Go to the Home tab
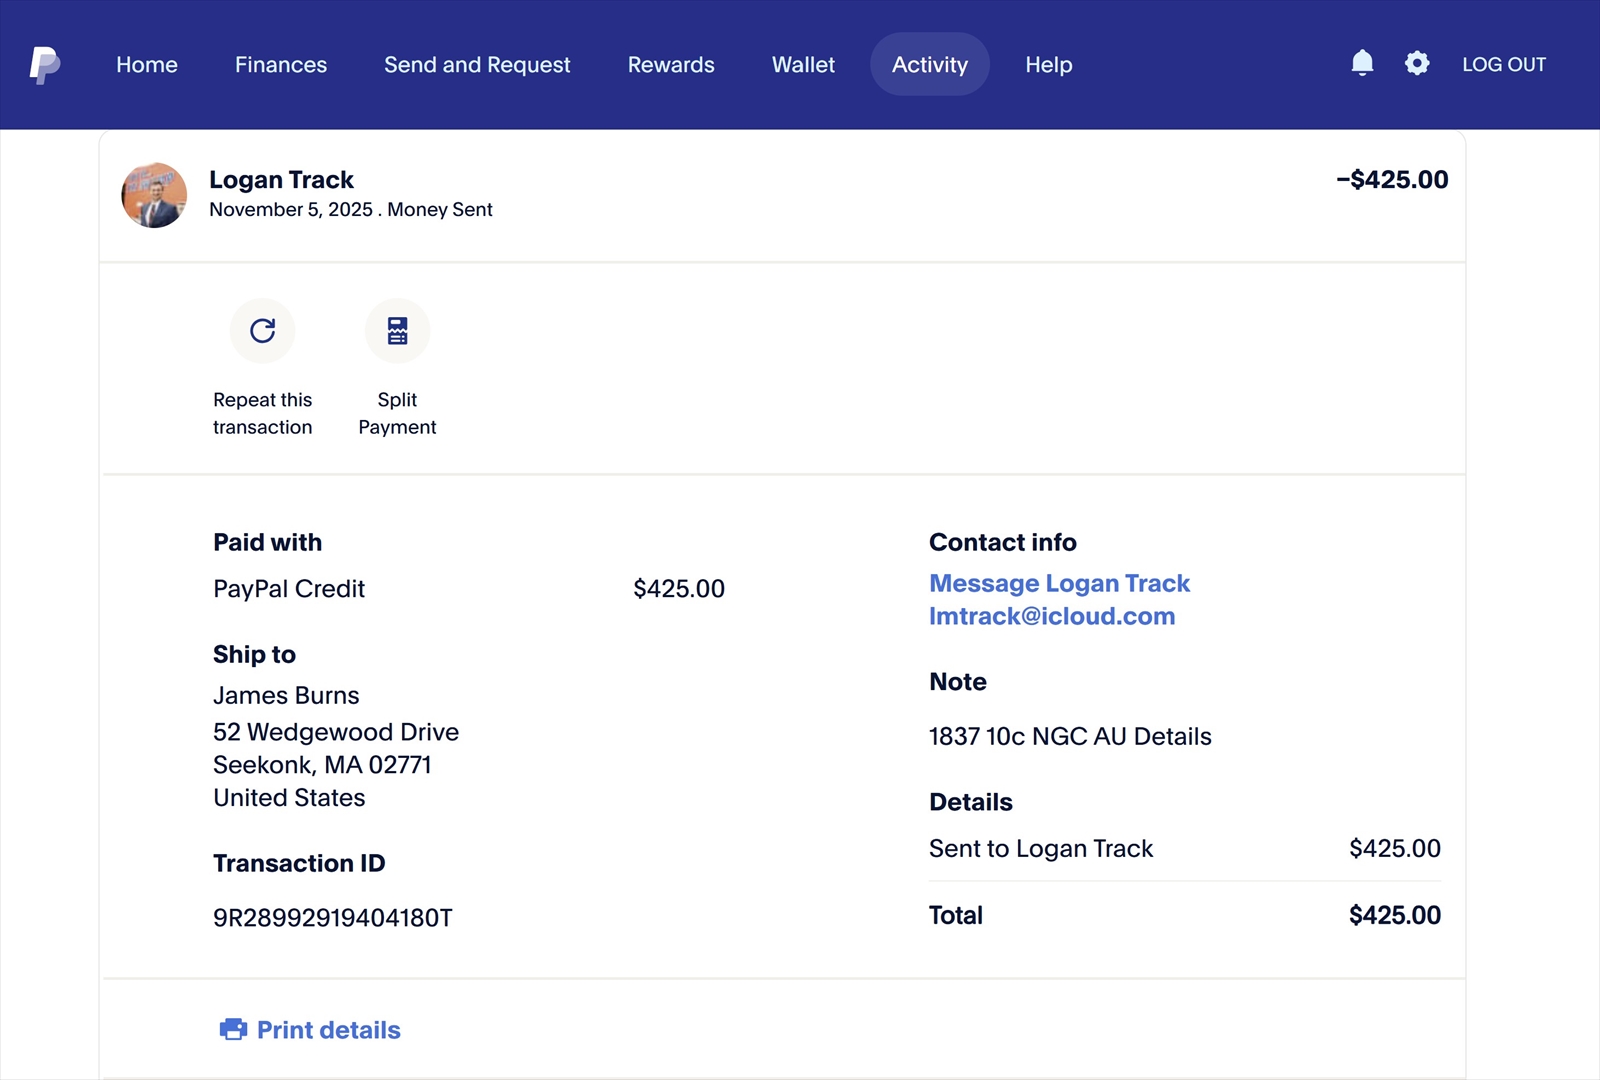The image size is (1600, 1080). [147, 65]
